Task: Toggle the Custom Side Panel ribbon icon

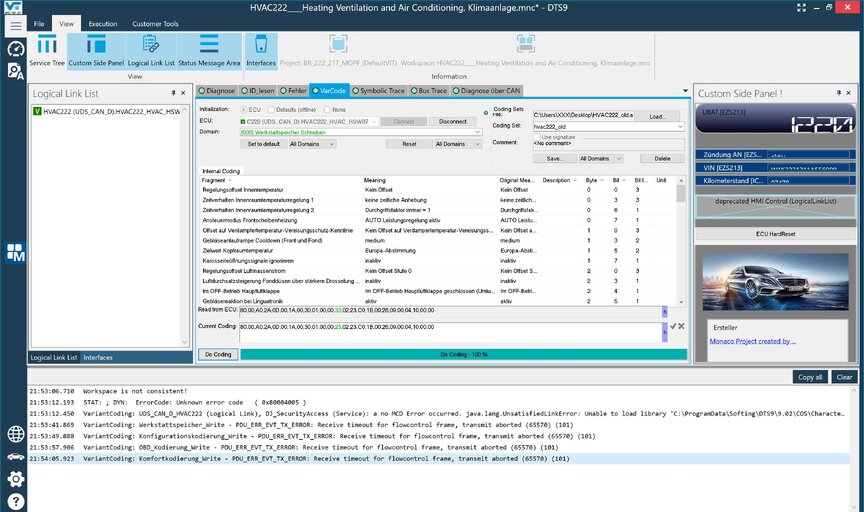Action: coord(96,51)
